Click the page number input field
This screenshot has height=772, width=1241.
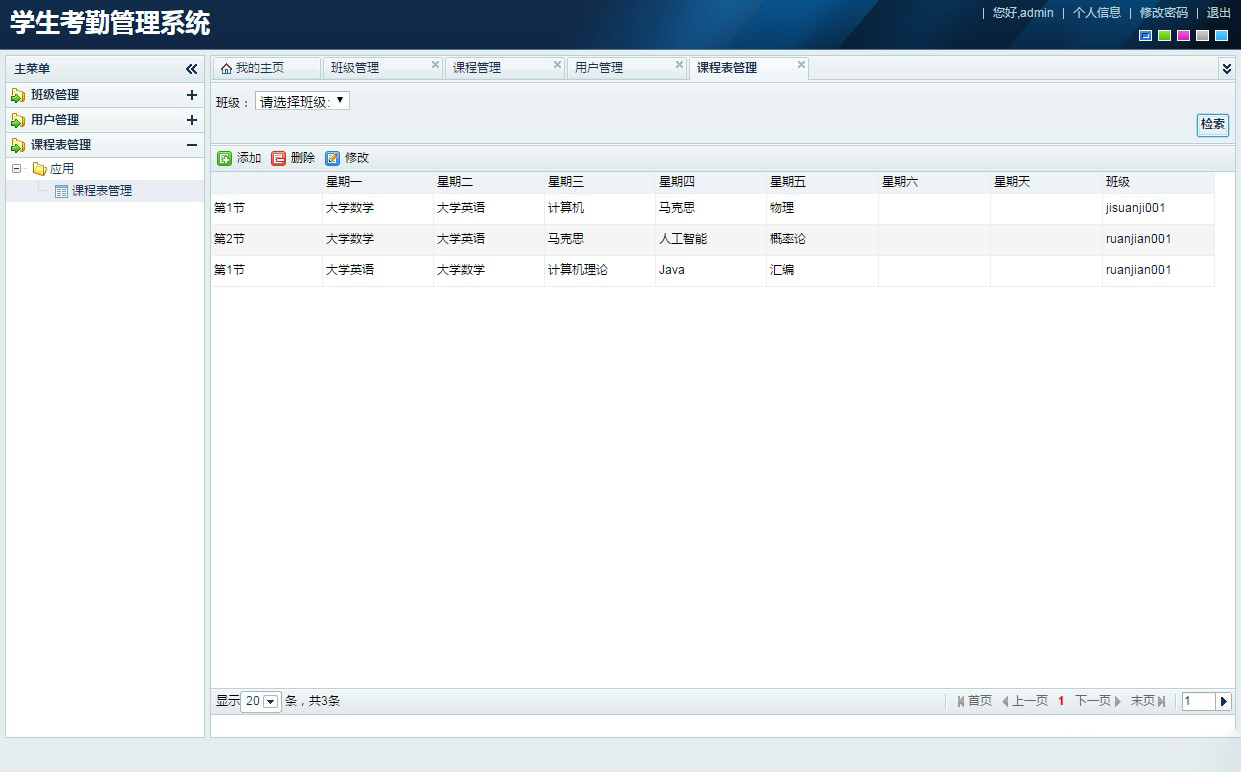point(1198,701)
